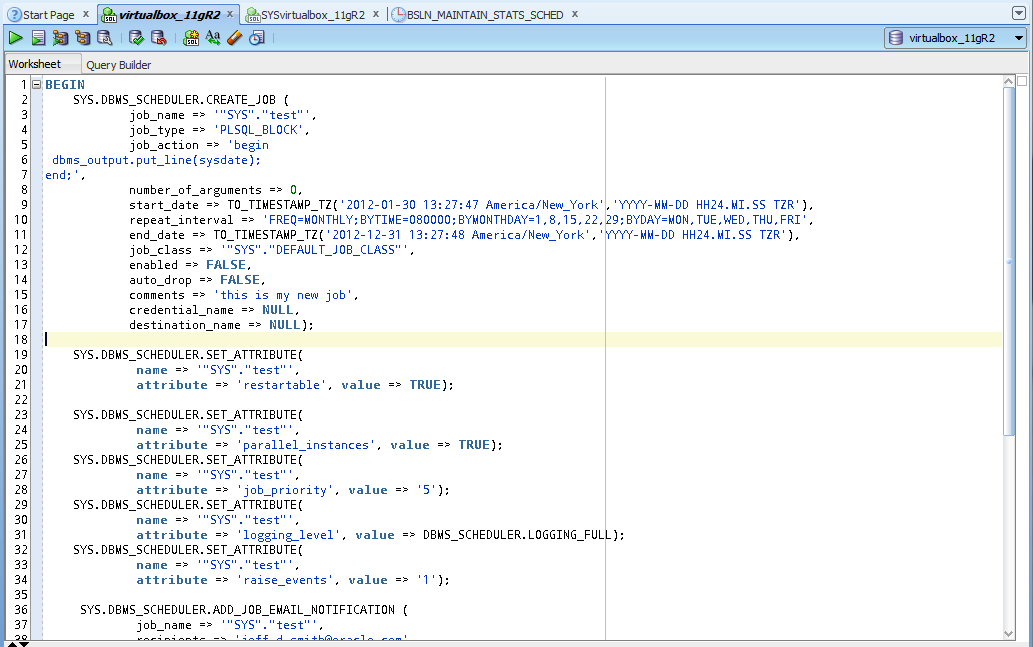Screen dimensions: 1033x647
Task: Switch to the Query Builder sub-tab
Action: (119, 65)
